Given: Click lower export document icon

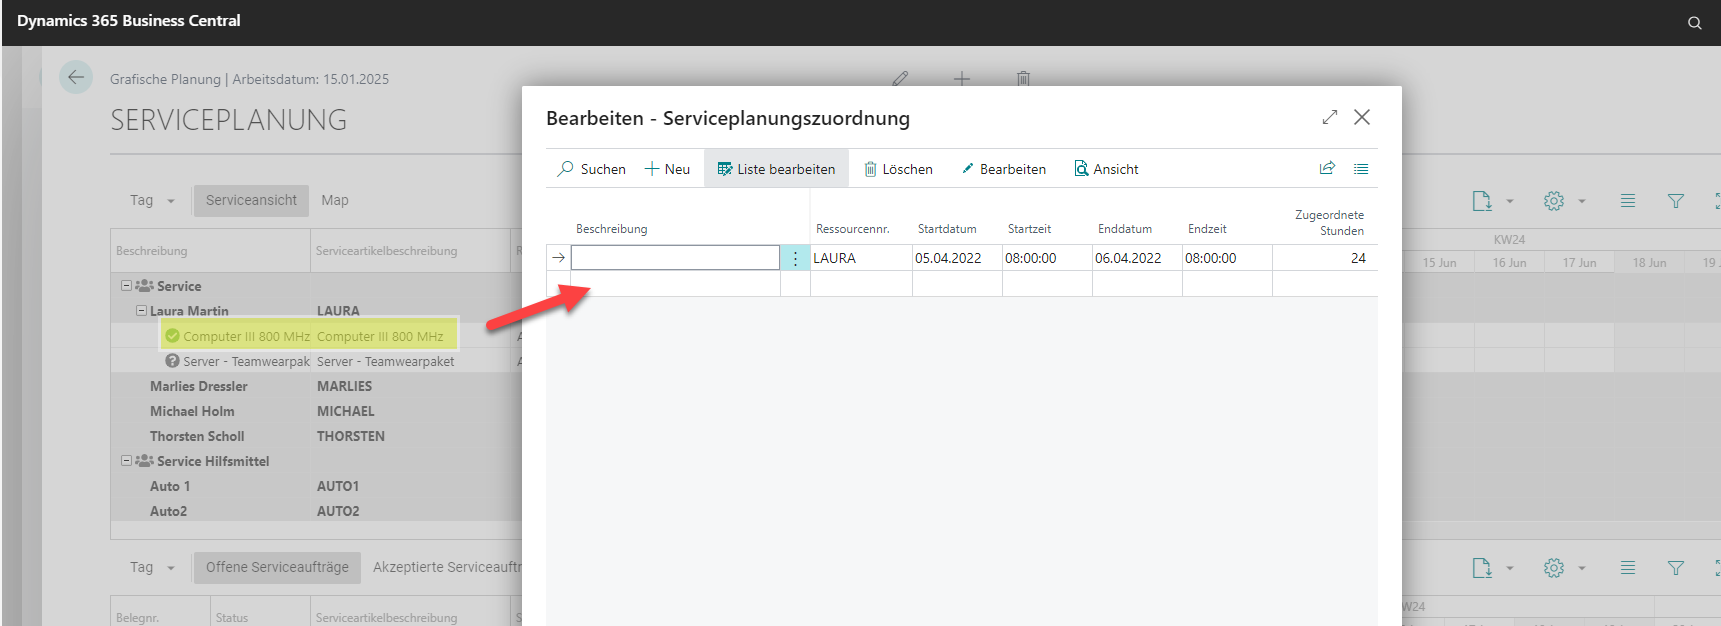Looking at the screenshot, I should pos(1481,568).
